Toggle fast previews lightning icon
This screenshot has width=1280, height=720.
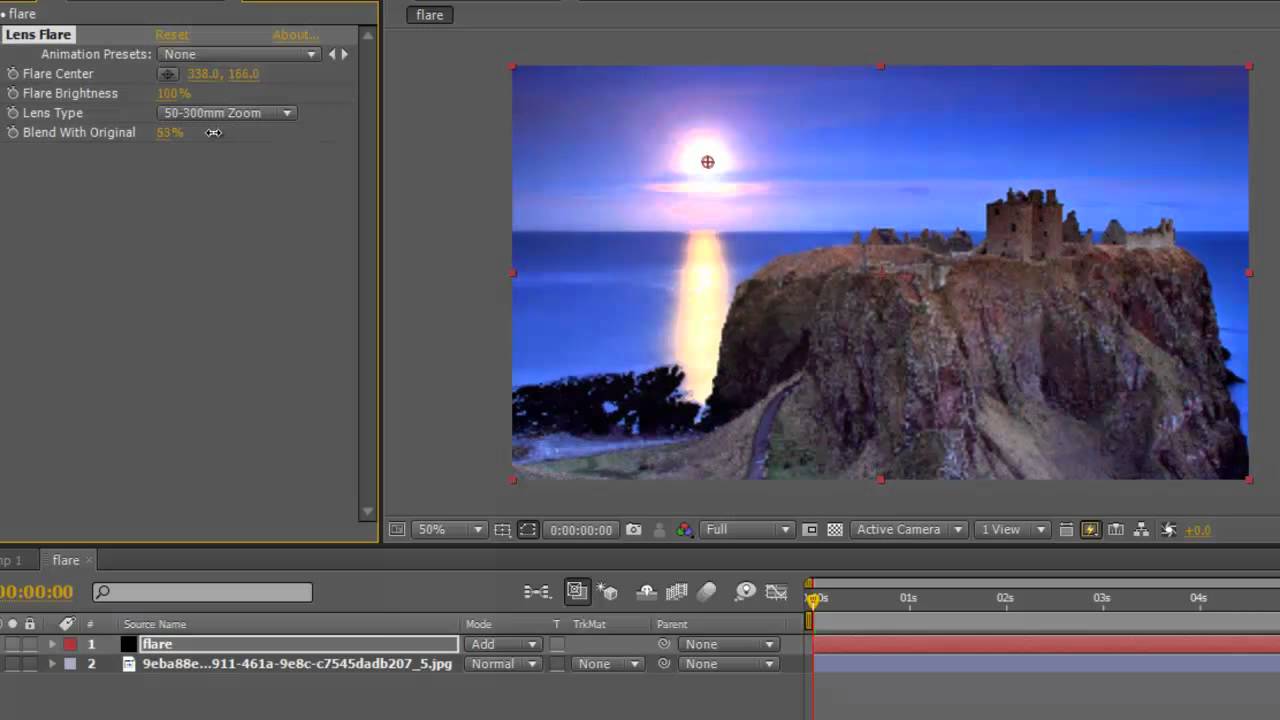[x=1090, y=530]
